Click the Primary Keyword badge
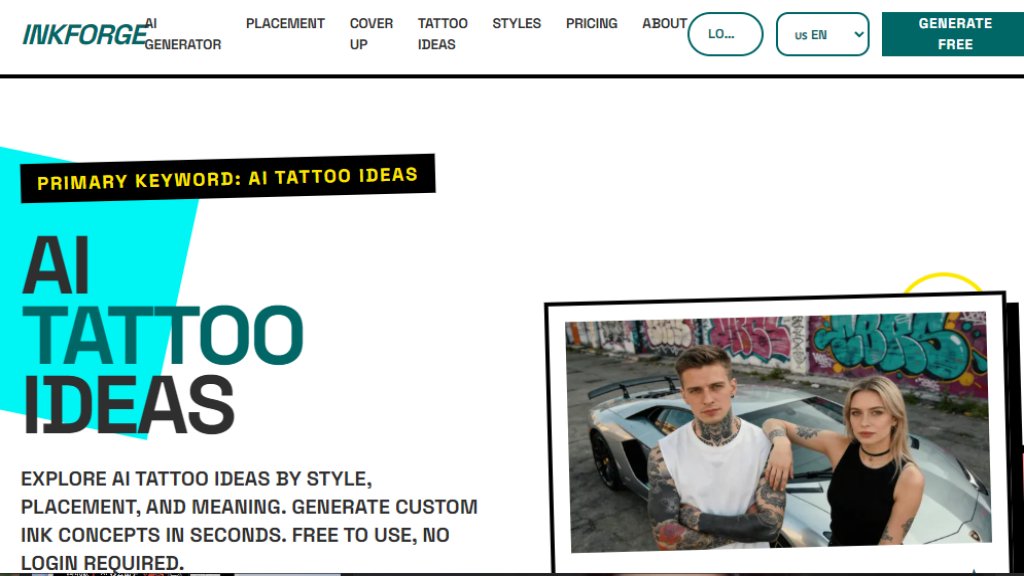The height and width of the screenshot is (576, 1024). point(228,178)
